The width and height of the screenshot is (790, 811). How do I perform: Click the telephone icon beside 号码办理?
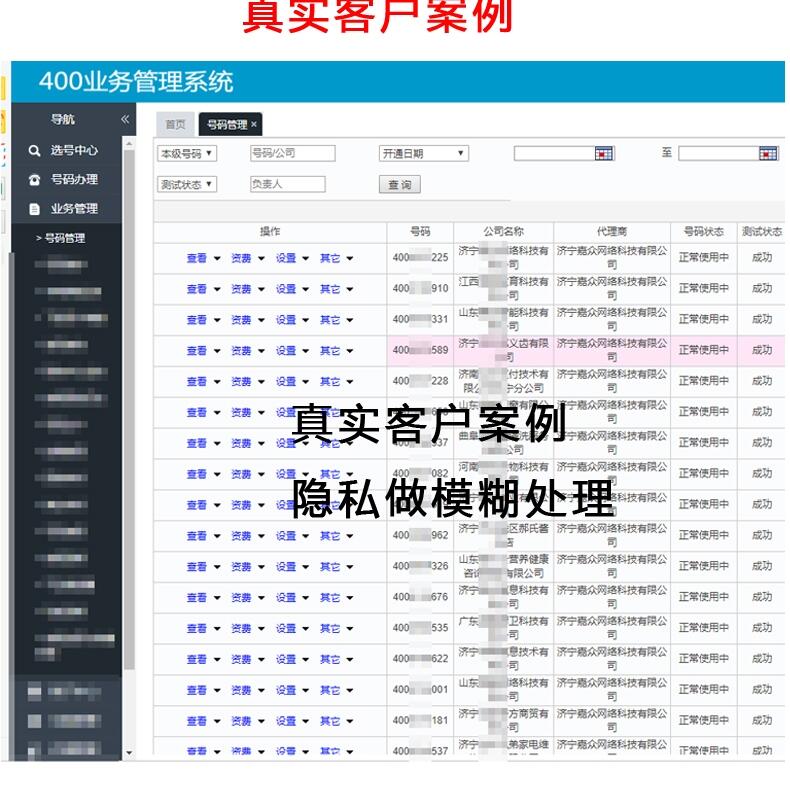pos(34,180)
